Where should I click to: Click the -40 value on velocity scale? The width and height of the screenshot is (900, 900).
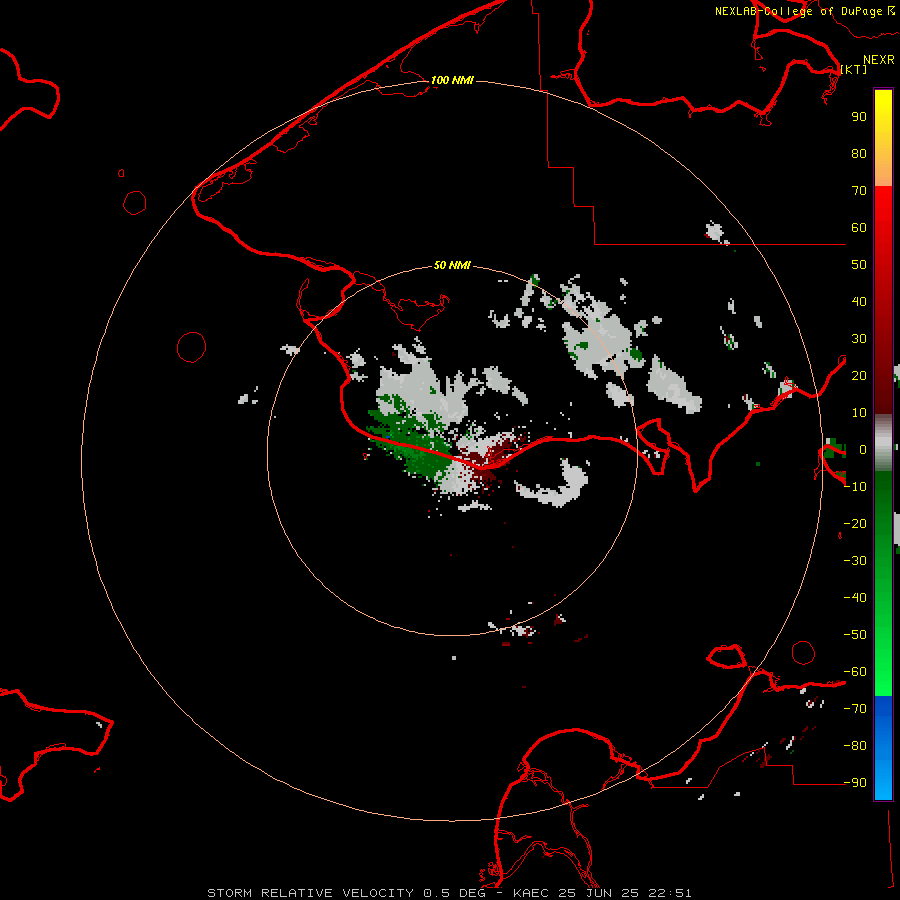pos(855,598)
